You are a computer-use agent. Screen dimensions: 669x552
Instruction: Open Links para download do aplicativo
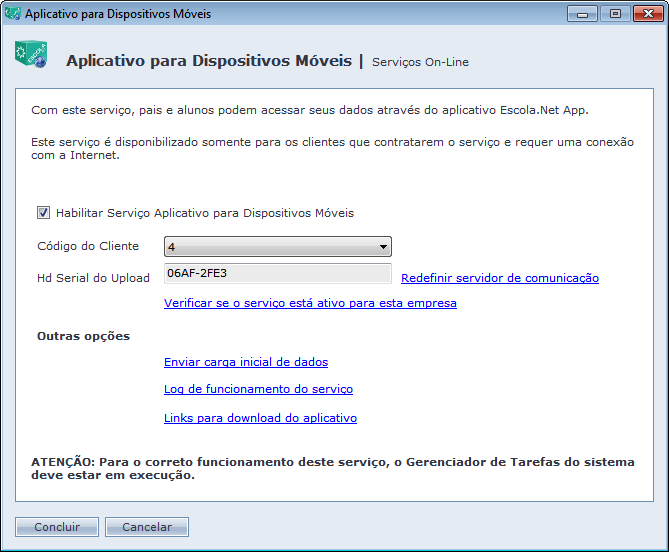[260, 418]
